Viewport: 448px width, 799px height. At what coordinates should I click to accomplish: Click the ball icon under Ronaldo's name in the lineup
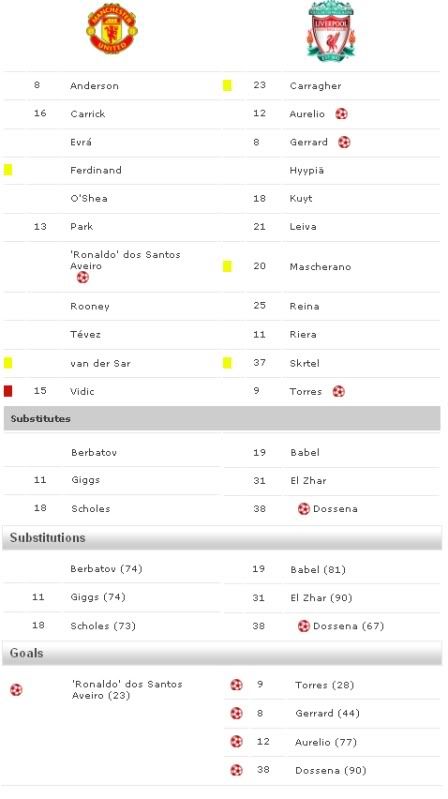coord(82,277)
